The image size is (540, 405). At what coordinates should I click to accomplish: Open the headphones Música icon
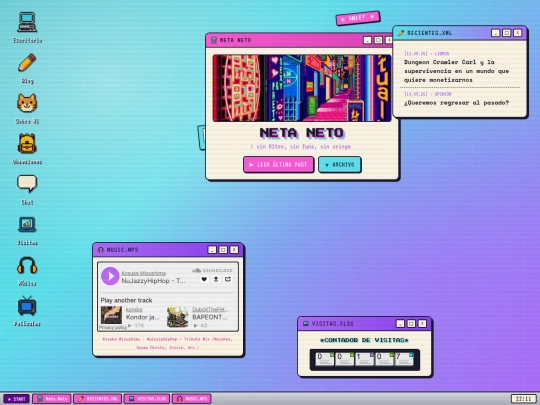point(27,271)
